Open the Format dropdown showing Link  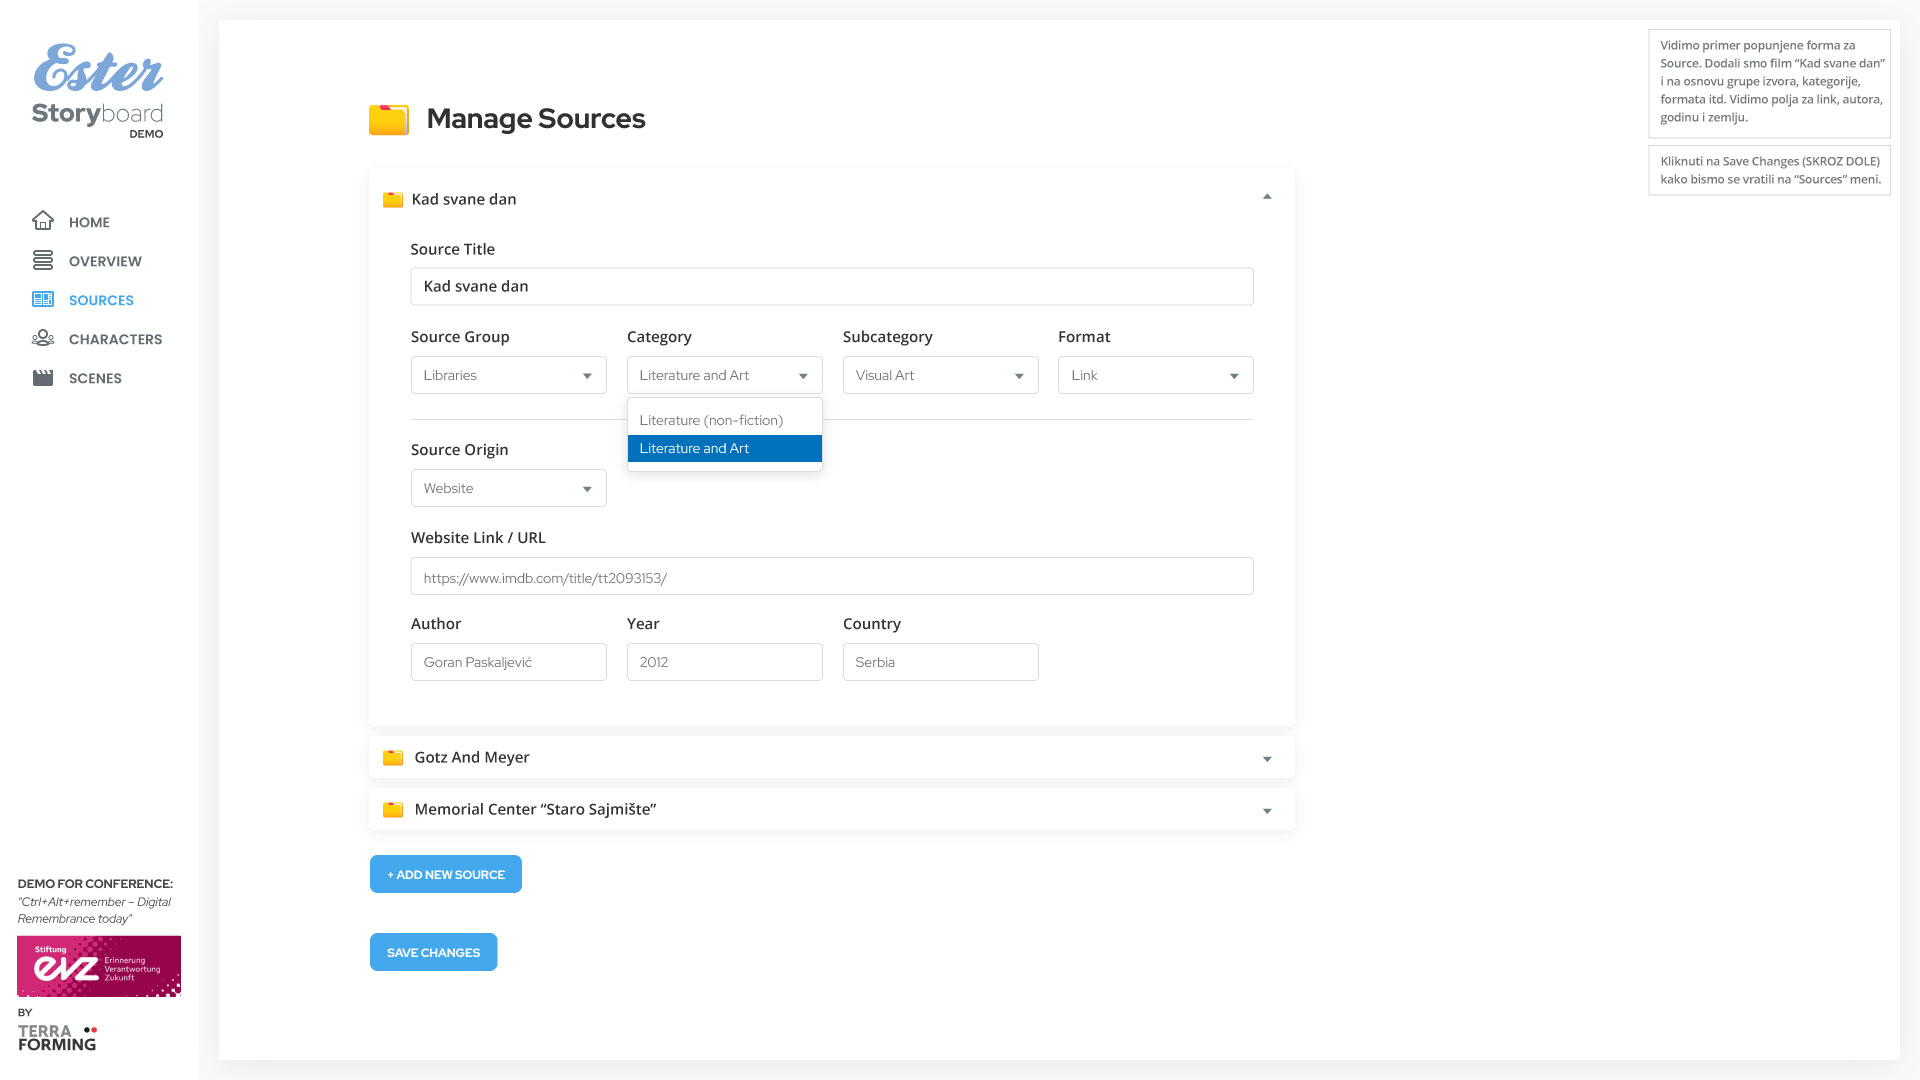coord(1155,375)
